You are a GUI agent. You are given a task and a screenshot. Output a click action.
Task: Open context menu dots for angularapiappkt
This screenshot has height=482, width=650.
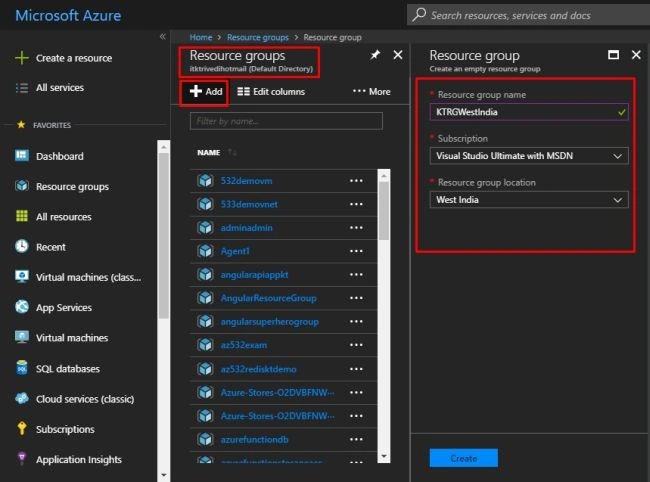click(356, 275)
